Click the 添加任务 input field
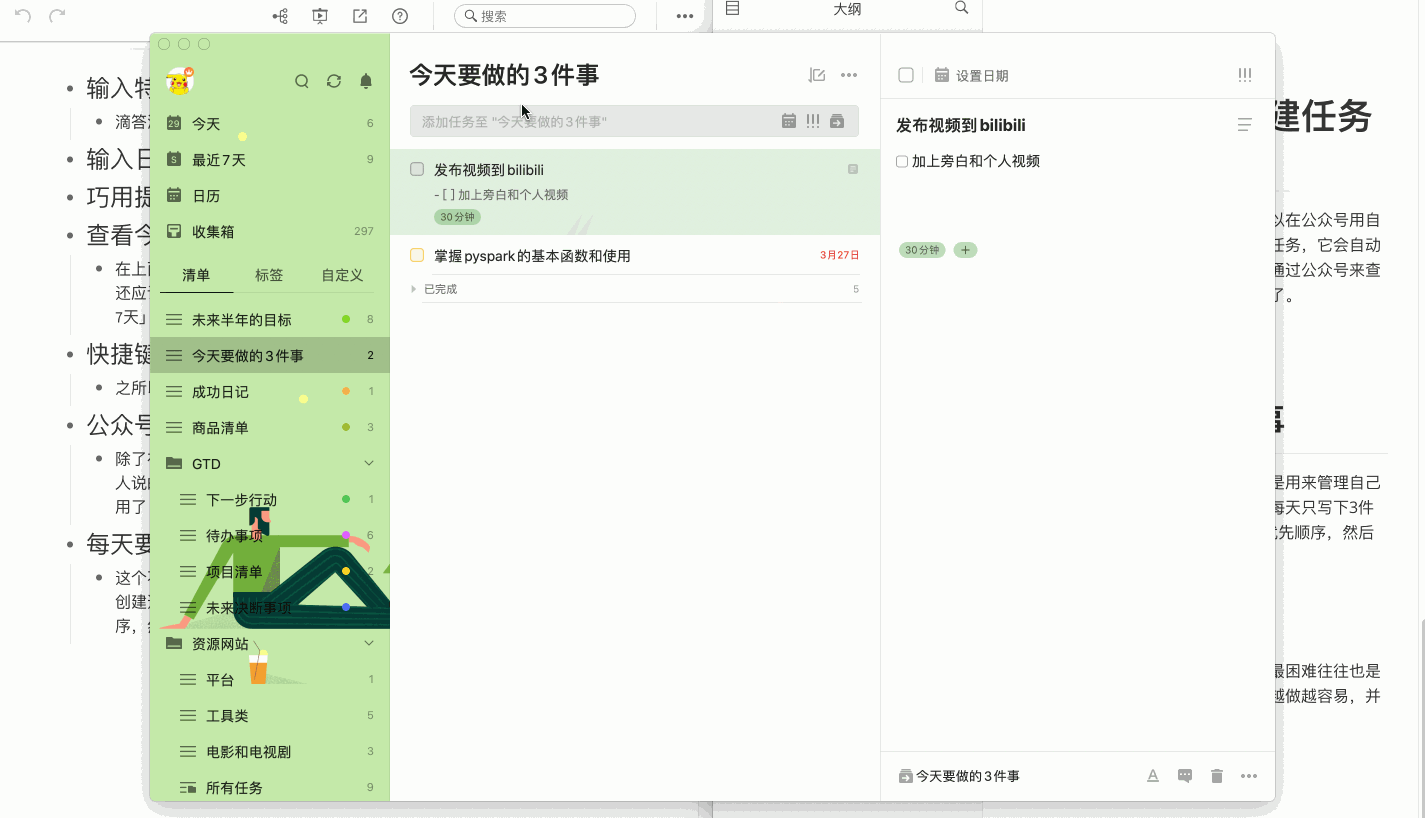 [x=596, y=121]
